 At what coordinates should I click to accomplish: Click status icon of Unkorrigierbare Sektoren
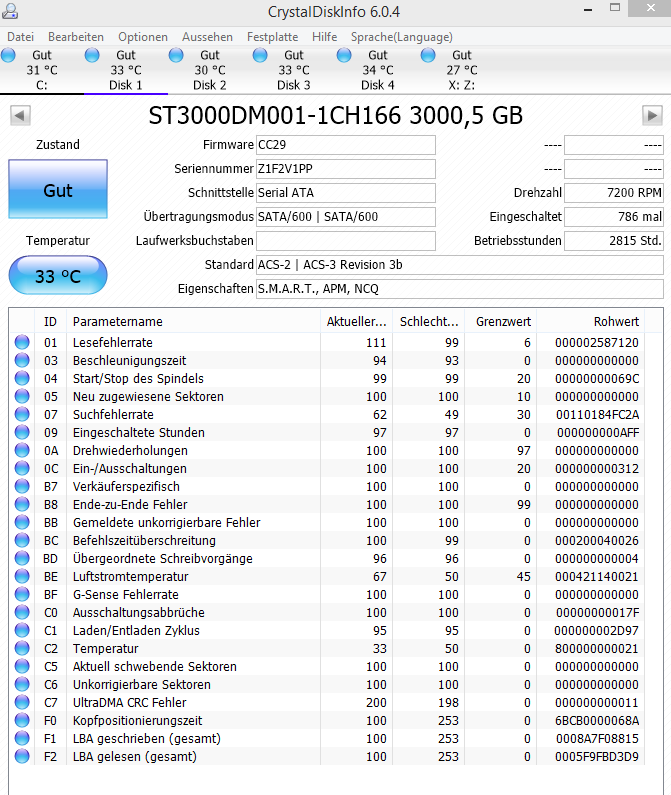click(x=22, y=684)
